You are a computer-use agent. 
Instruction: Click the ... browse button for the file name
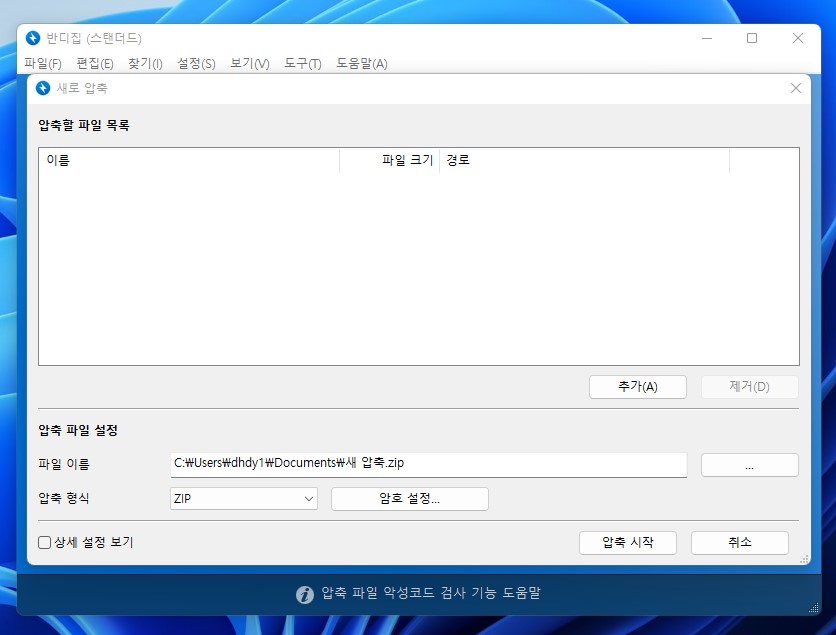pyautogui.click(x=750, y=465)
